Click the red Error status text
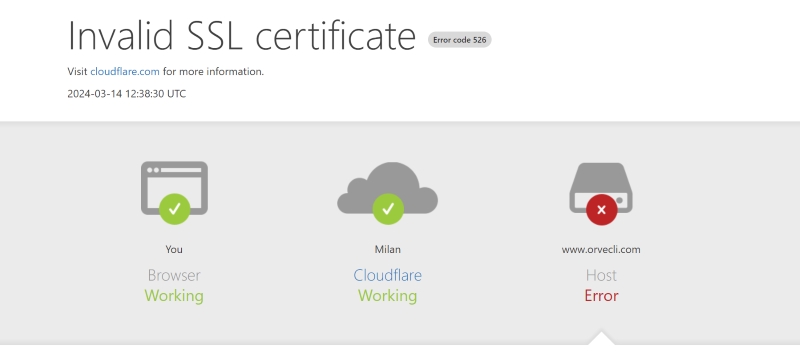Image resolution: width=800 pixels, height=362 pixels. tap(601, 296)
